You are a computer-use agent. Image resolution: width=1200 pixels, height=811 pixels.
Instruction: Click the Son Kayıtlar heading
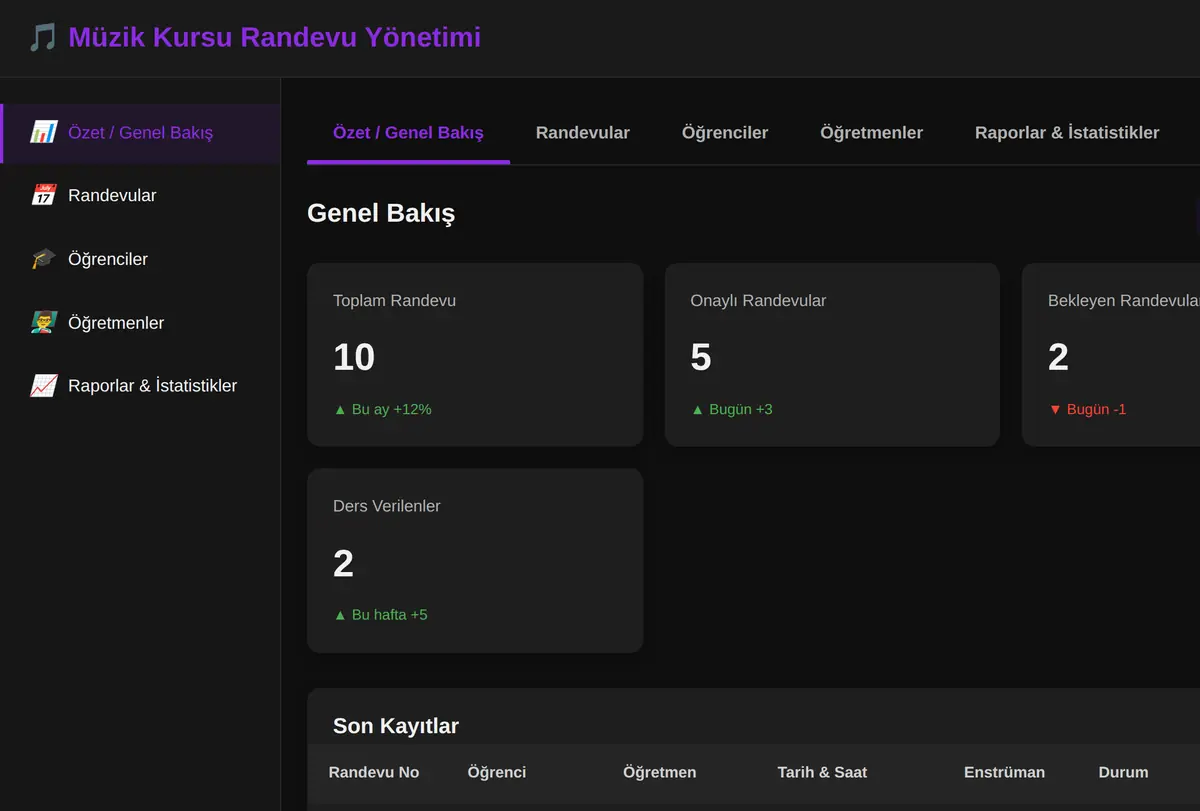pos(396,726)
